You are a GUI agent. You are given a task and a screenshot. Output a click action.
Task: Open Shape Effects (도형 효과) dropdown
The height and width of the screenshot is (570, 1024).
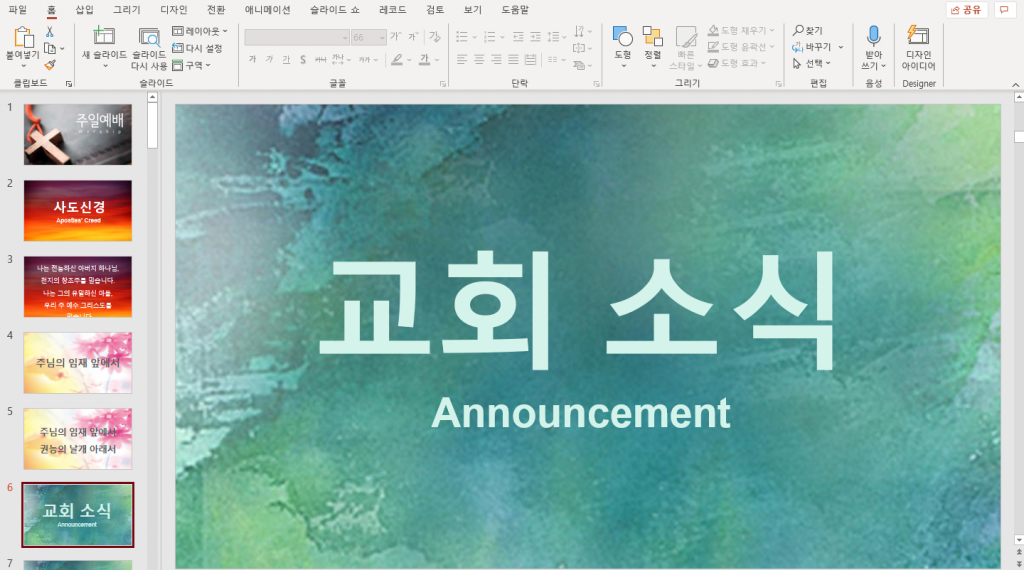[x=737, y=63]
